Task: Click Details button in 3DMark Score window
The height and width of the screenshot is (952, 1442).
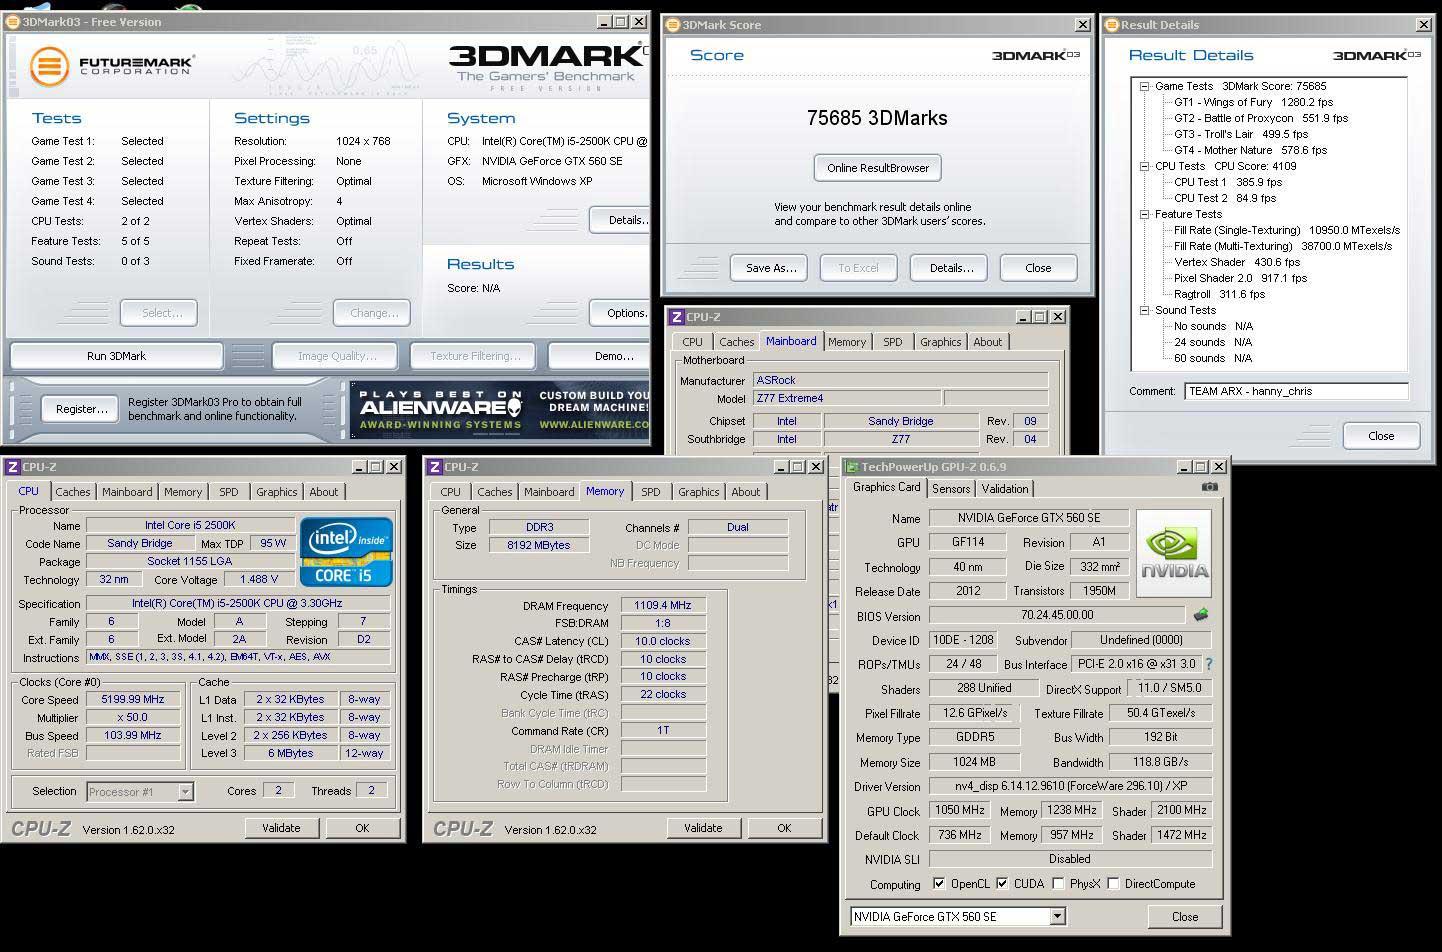Action: (x=951, y=268)
